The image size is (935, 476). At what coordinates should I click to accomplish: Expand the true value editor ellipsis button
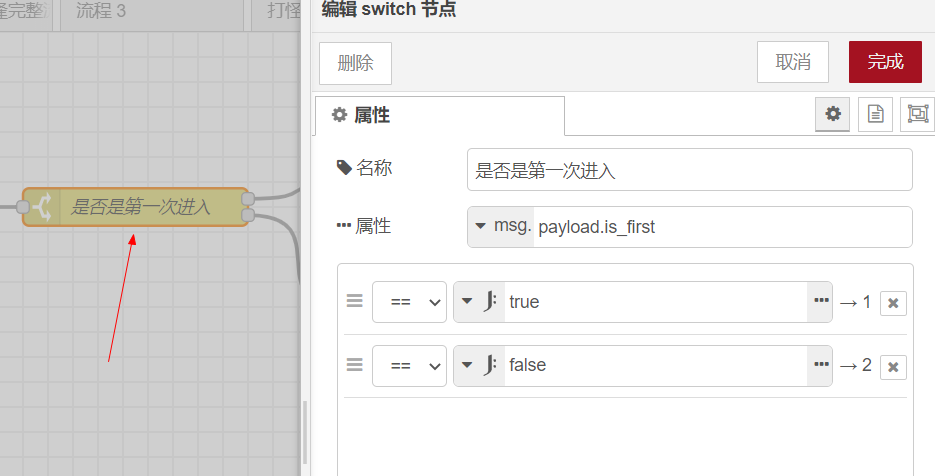coord(821,302)
